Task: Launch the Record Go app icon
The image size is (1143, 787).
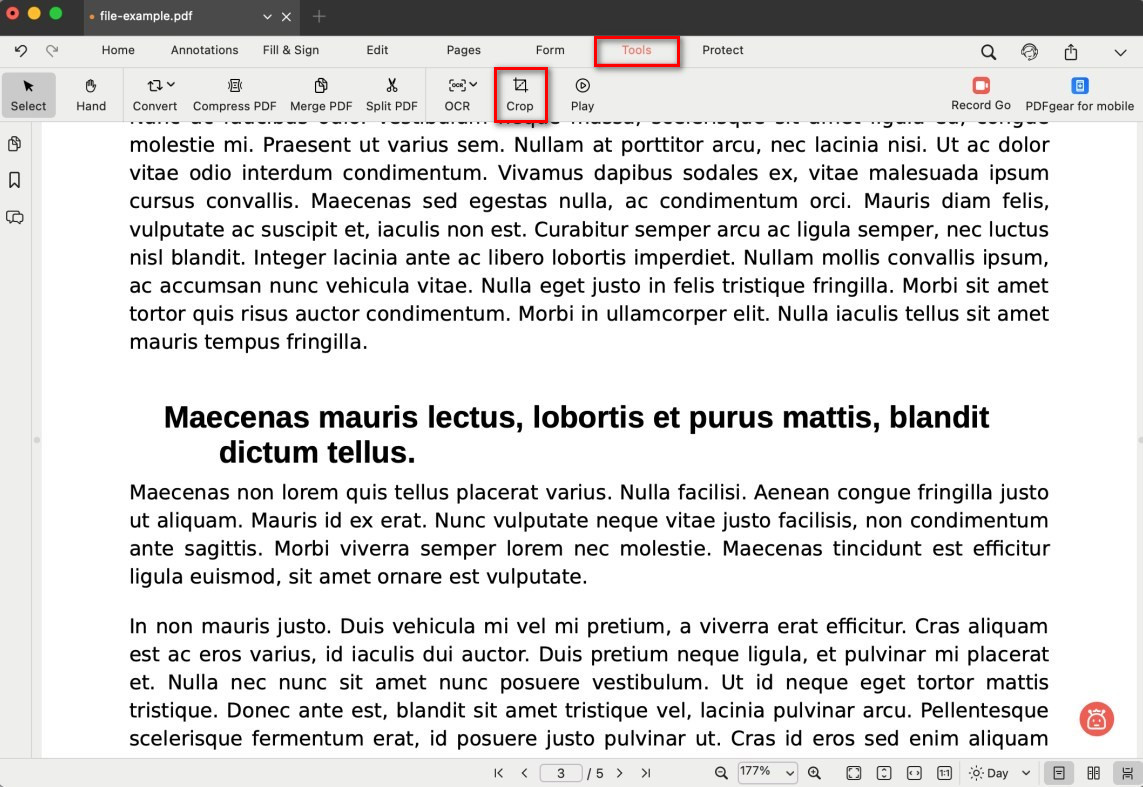Action: point(980,86)
